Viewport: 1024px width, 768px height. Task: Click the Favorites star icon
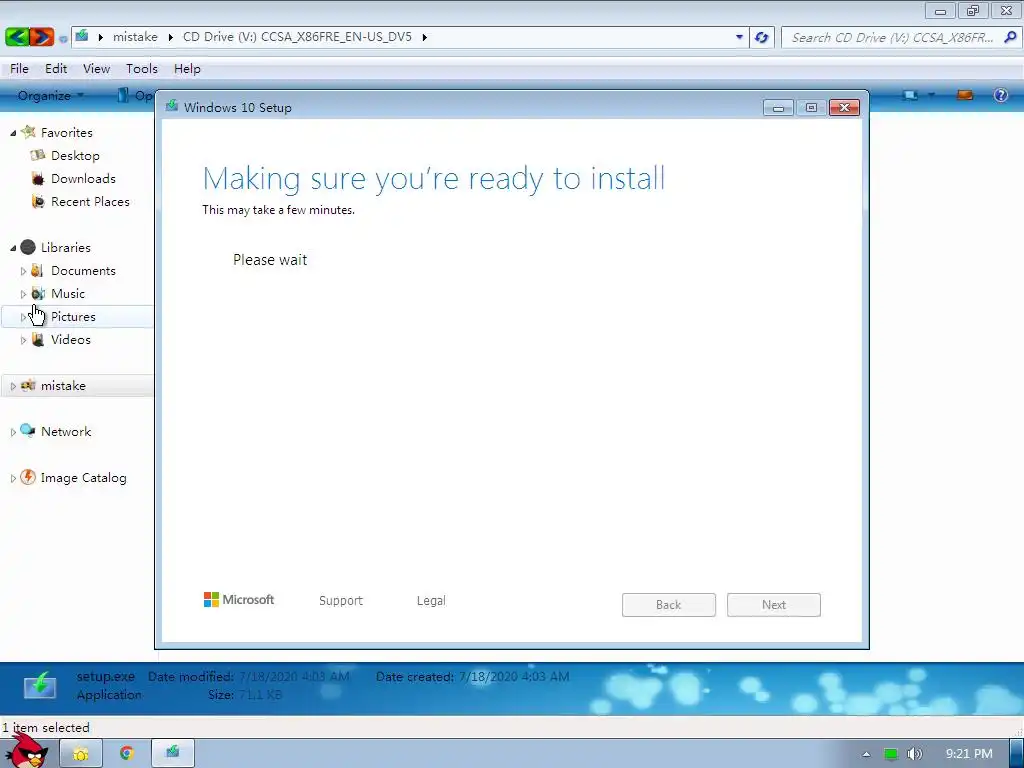pos(27,132)
